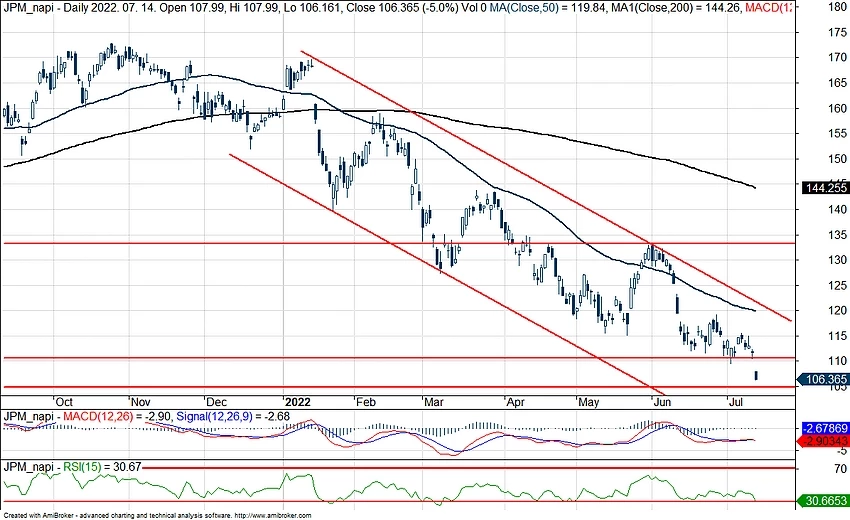The width and height of the screenshot is (850, 520).
Task: Click the 170 price axis label
Action: click(838, 57)
